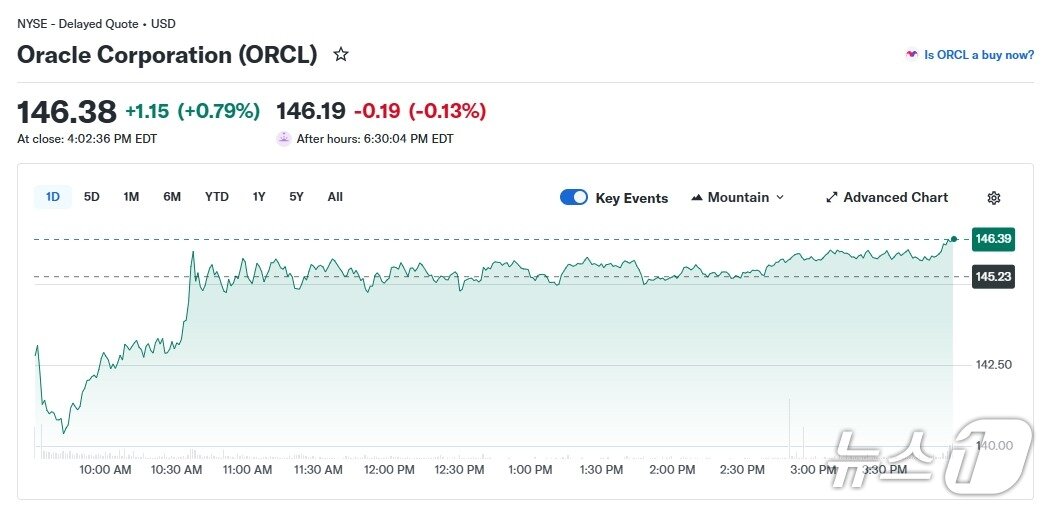Show the 1M chart range
Screen dimensions: 1048x510
[x=131, y=197]
